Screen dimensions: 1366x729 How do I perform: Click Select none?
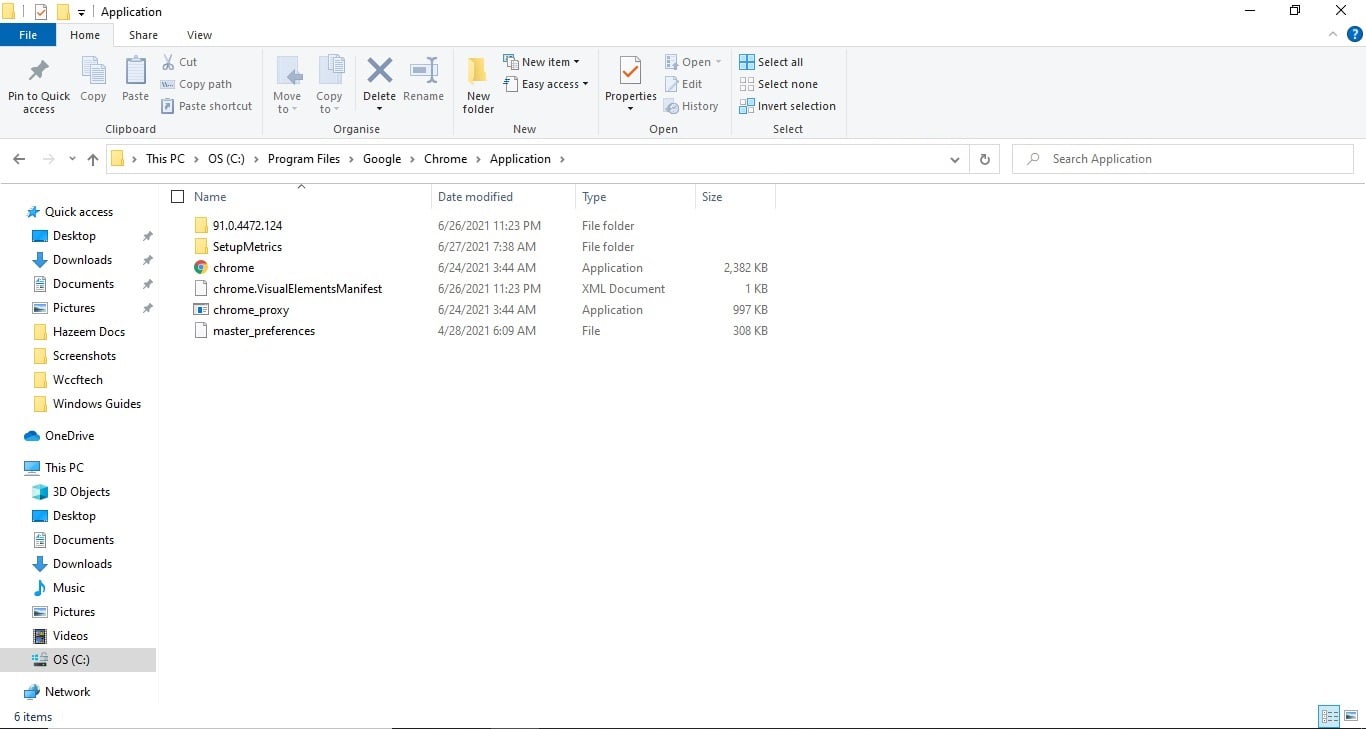click(778, 84)
